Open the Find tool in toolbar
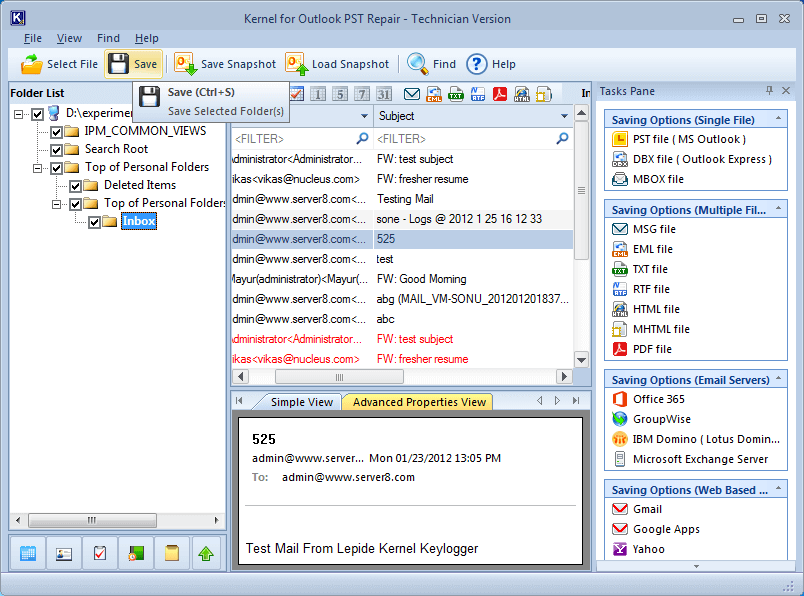This screenshot has width=804, height=596. [431, 64]
